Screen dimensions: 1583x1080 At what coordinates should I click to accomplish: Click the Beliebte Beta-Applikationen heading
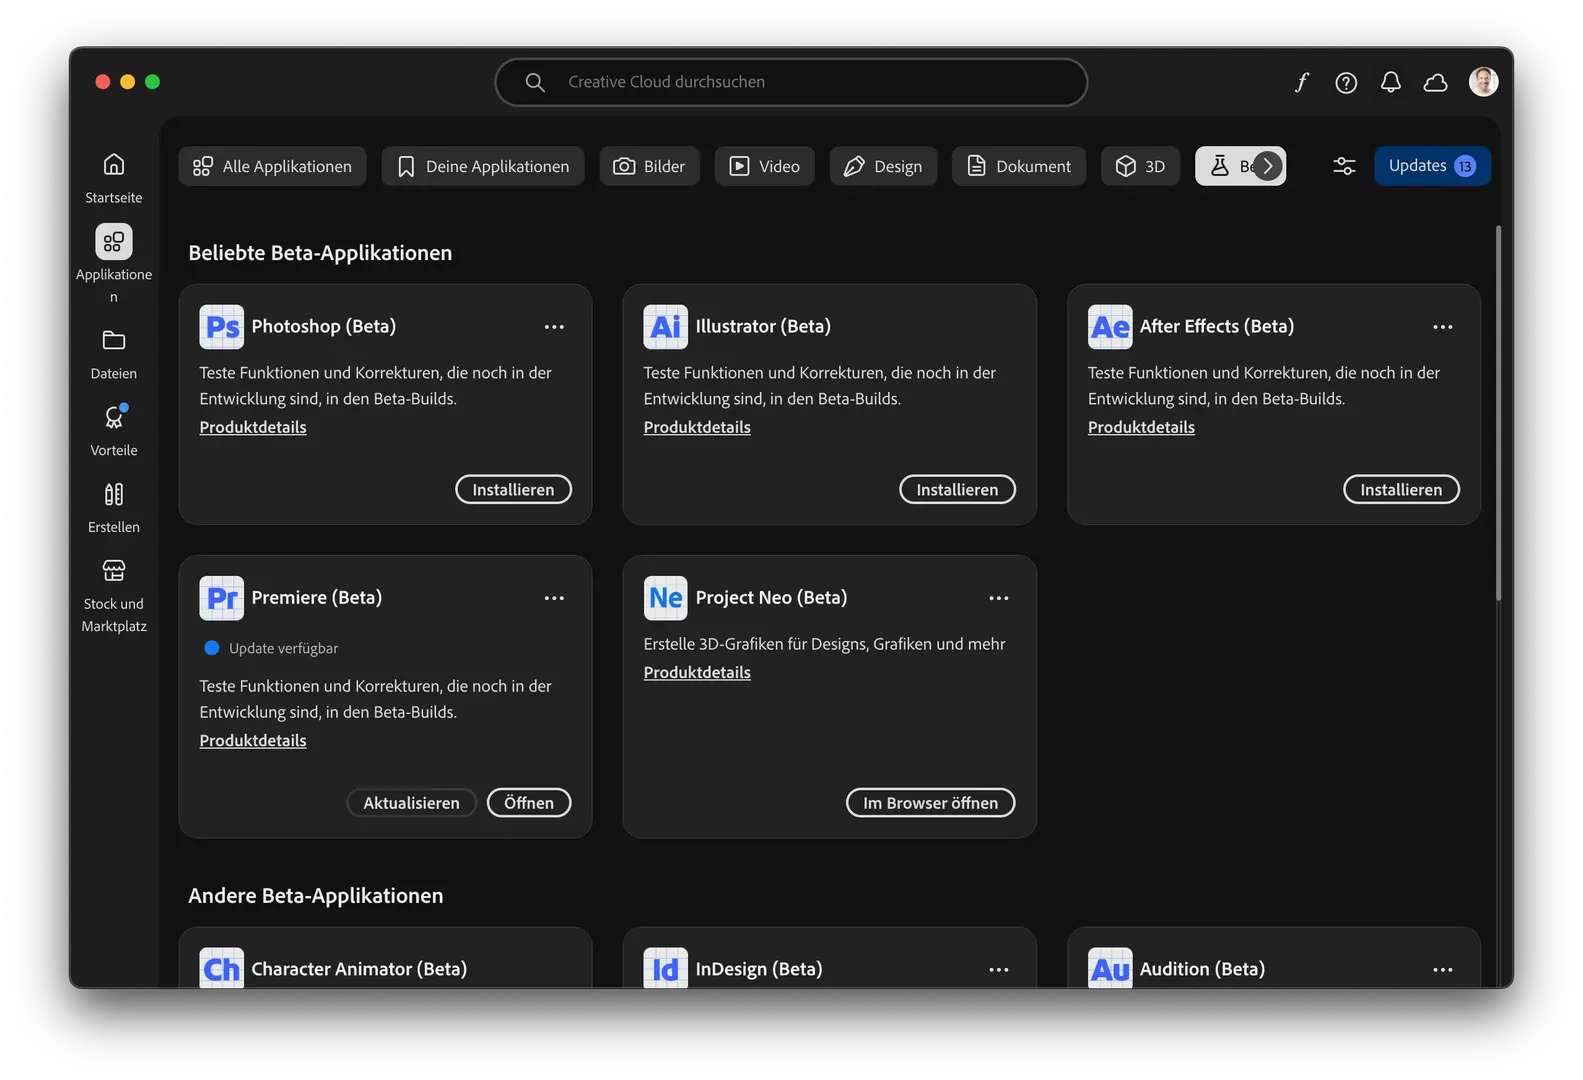pos(320,253)
